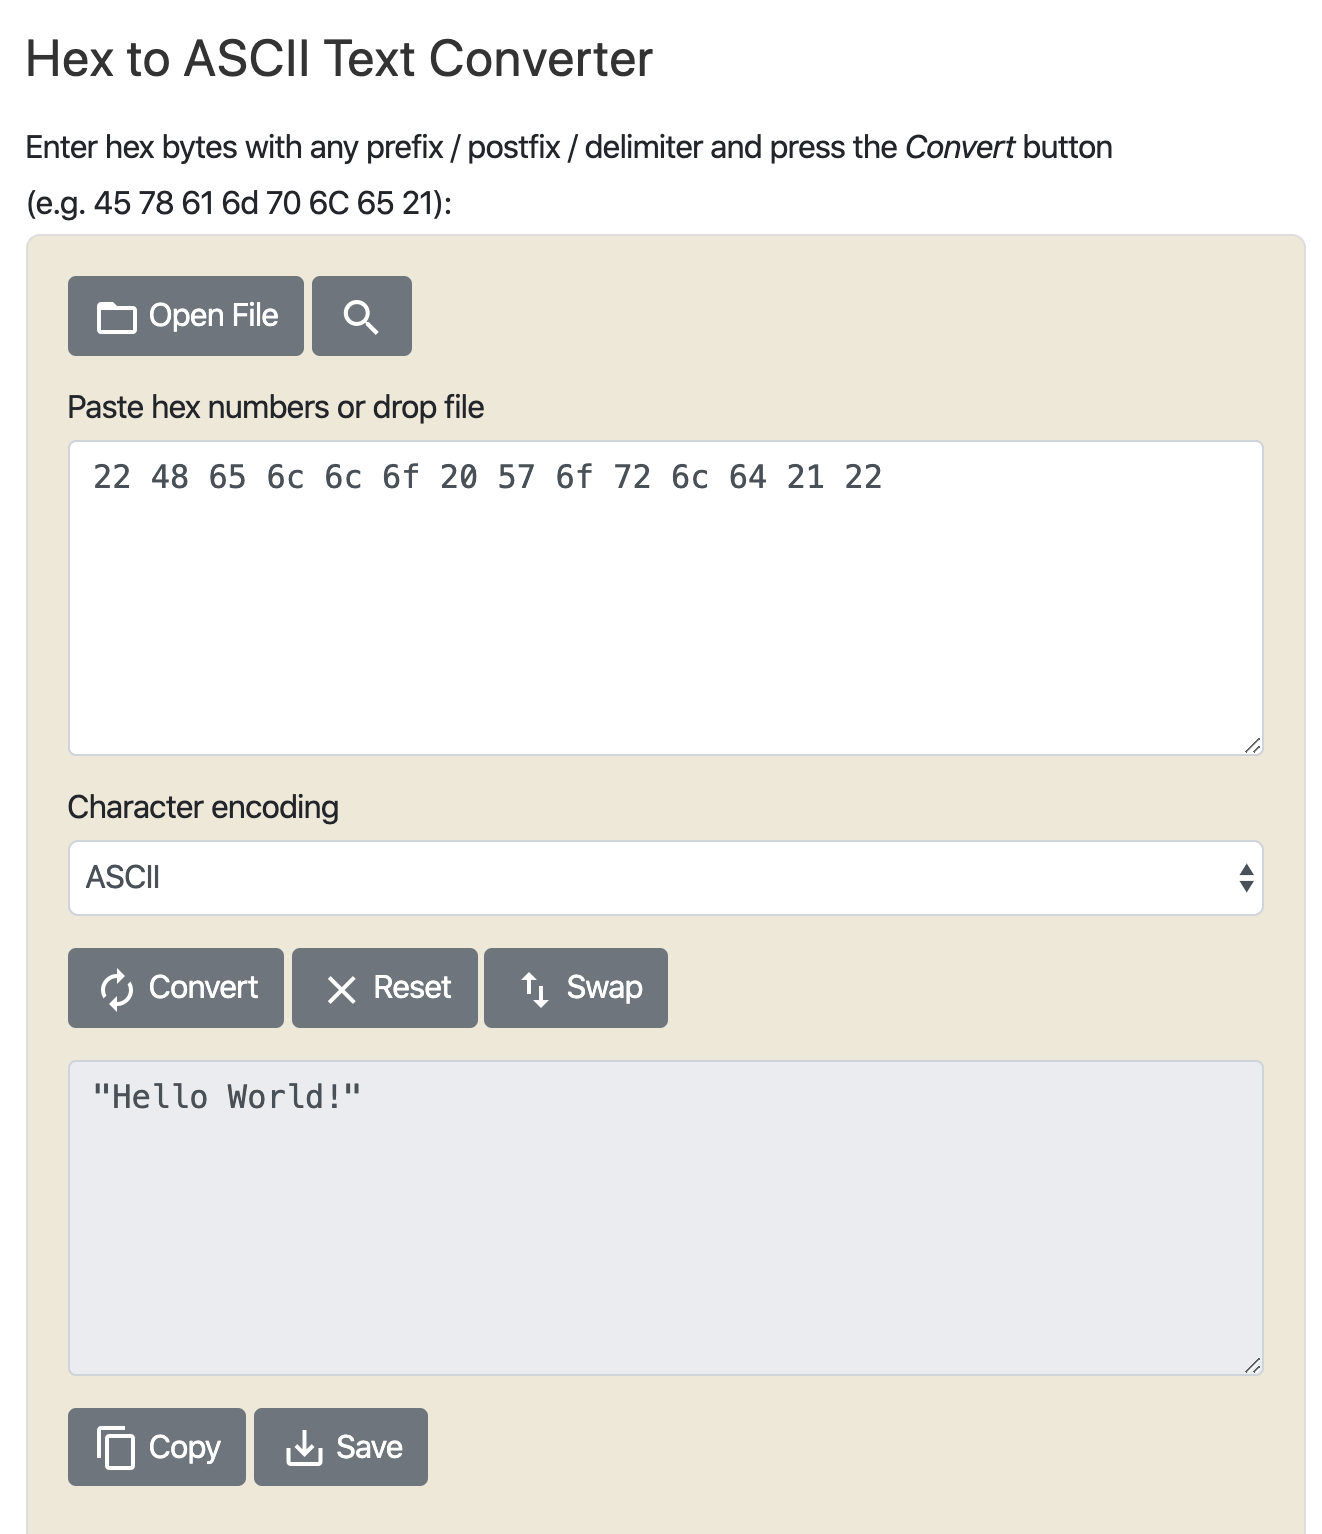Click the ASCII dropdown arrows
1322x1534 pixels.
1246,878
